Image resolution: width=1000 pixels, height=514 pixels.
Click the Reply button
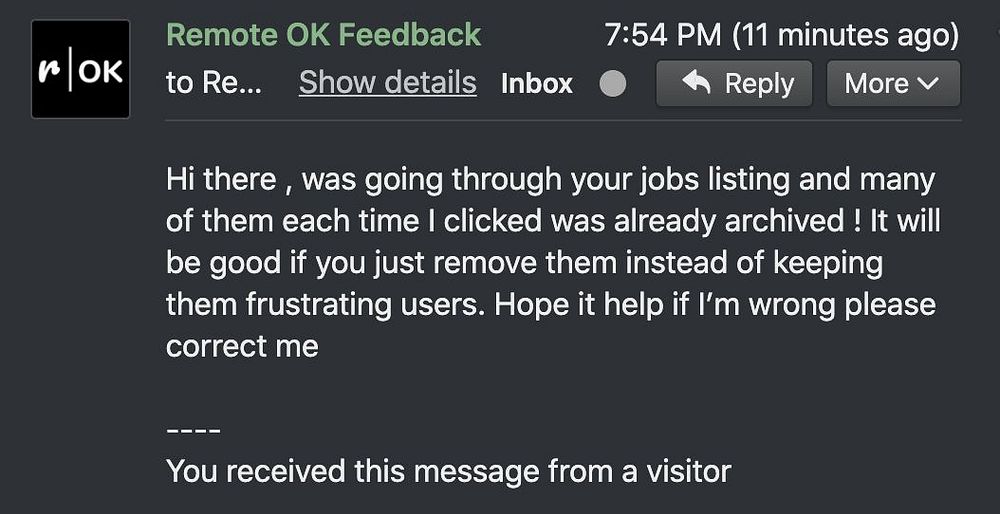[734, 84]
